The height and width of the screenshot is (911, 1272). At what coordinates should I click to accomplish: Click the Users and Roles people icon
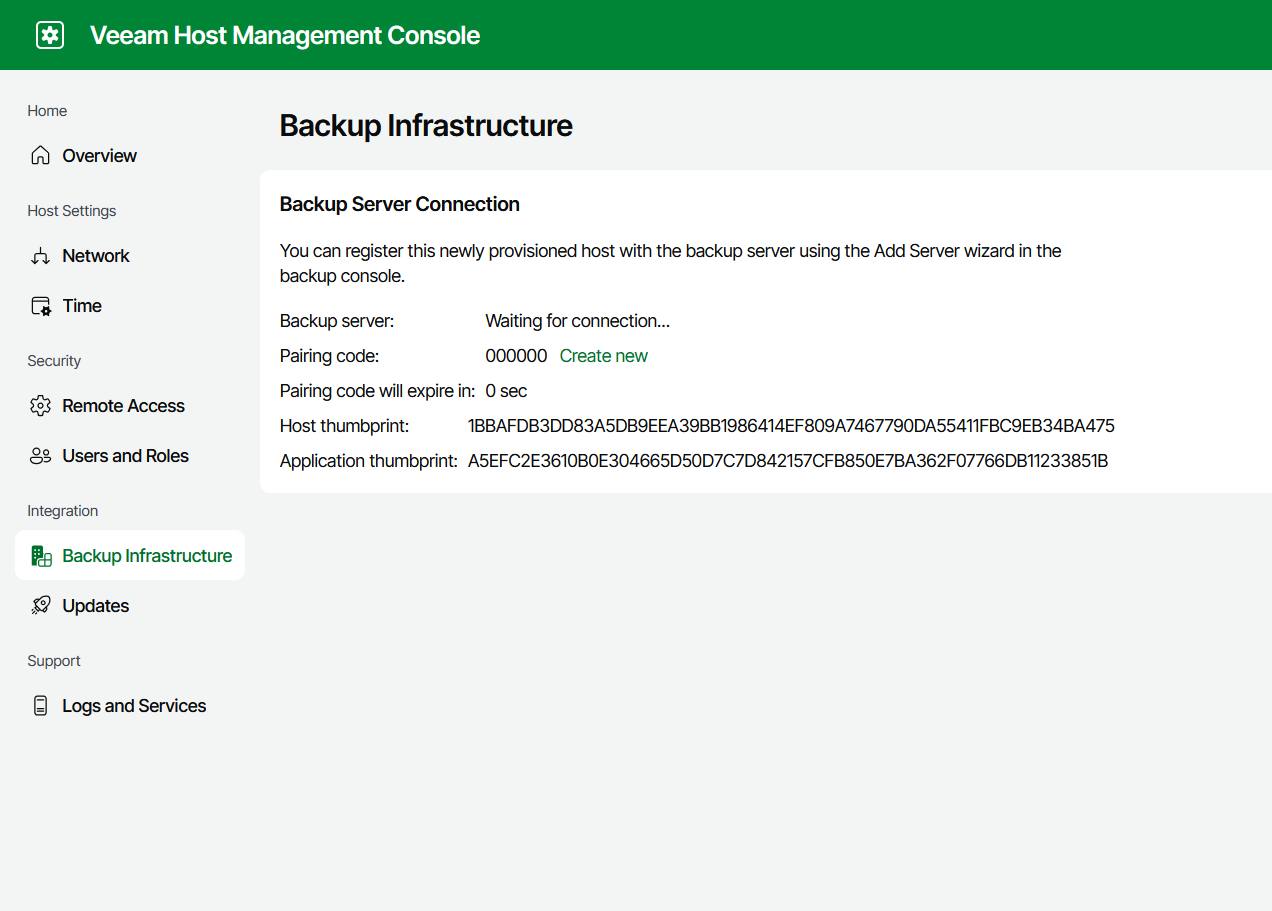click(x=40, y=456)
